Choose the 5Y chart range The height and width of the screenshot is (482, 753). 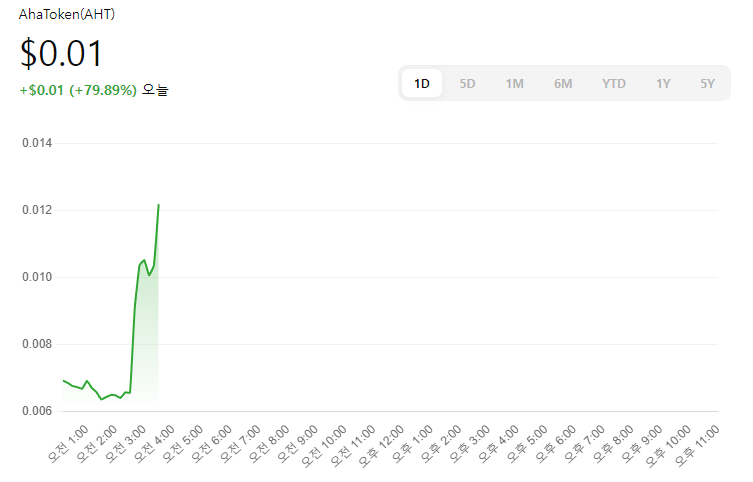click(707, 84)
